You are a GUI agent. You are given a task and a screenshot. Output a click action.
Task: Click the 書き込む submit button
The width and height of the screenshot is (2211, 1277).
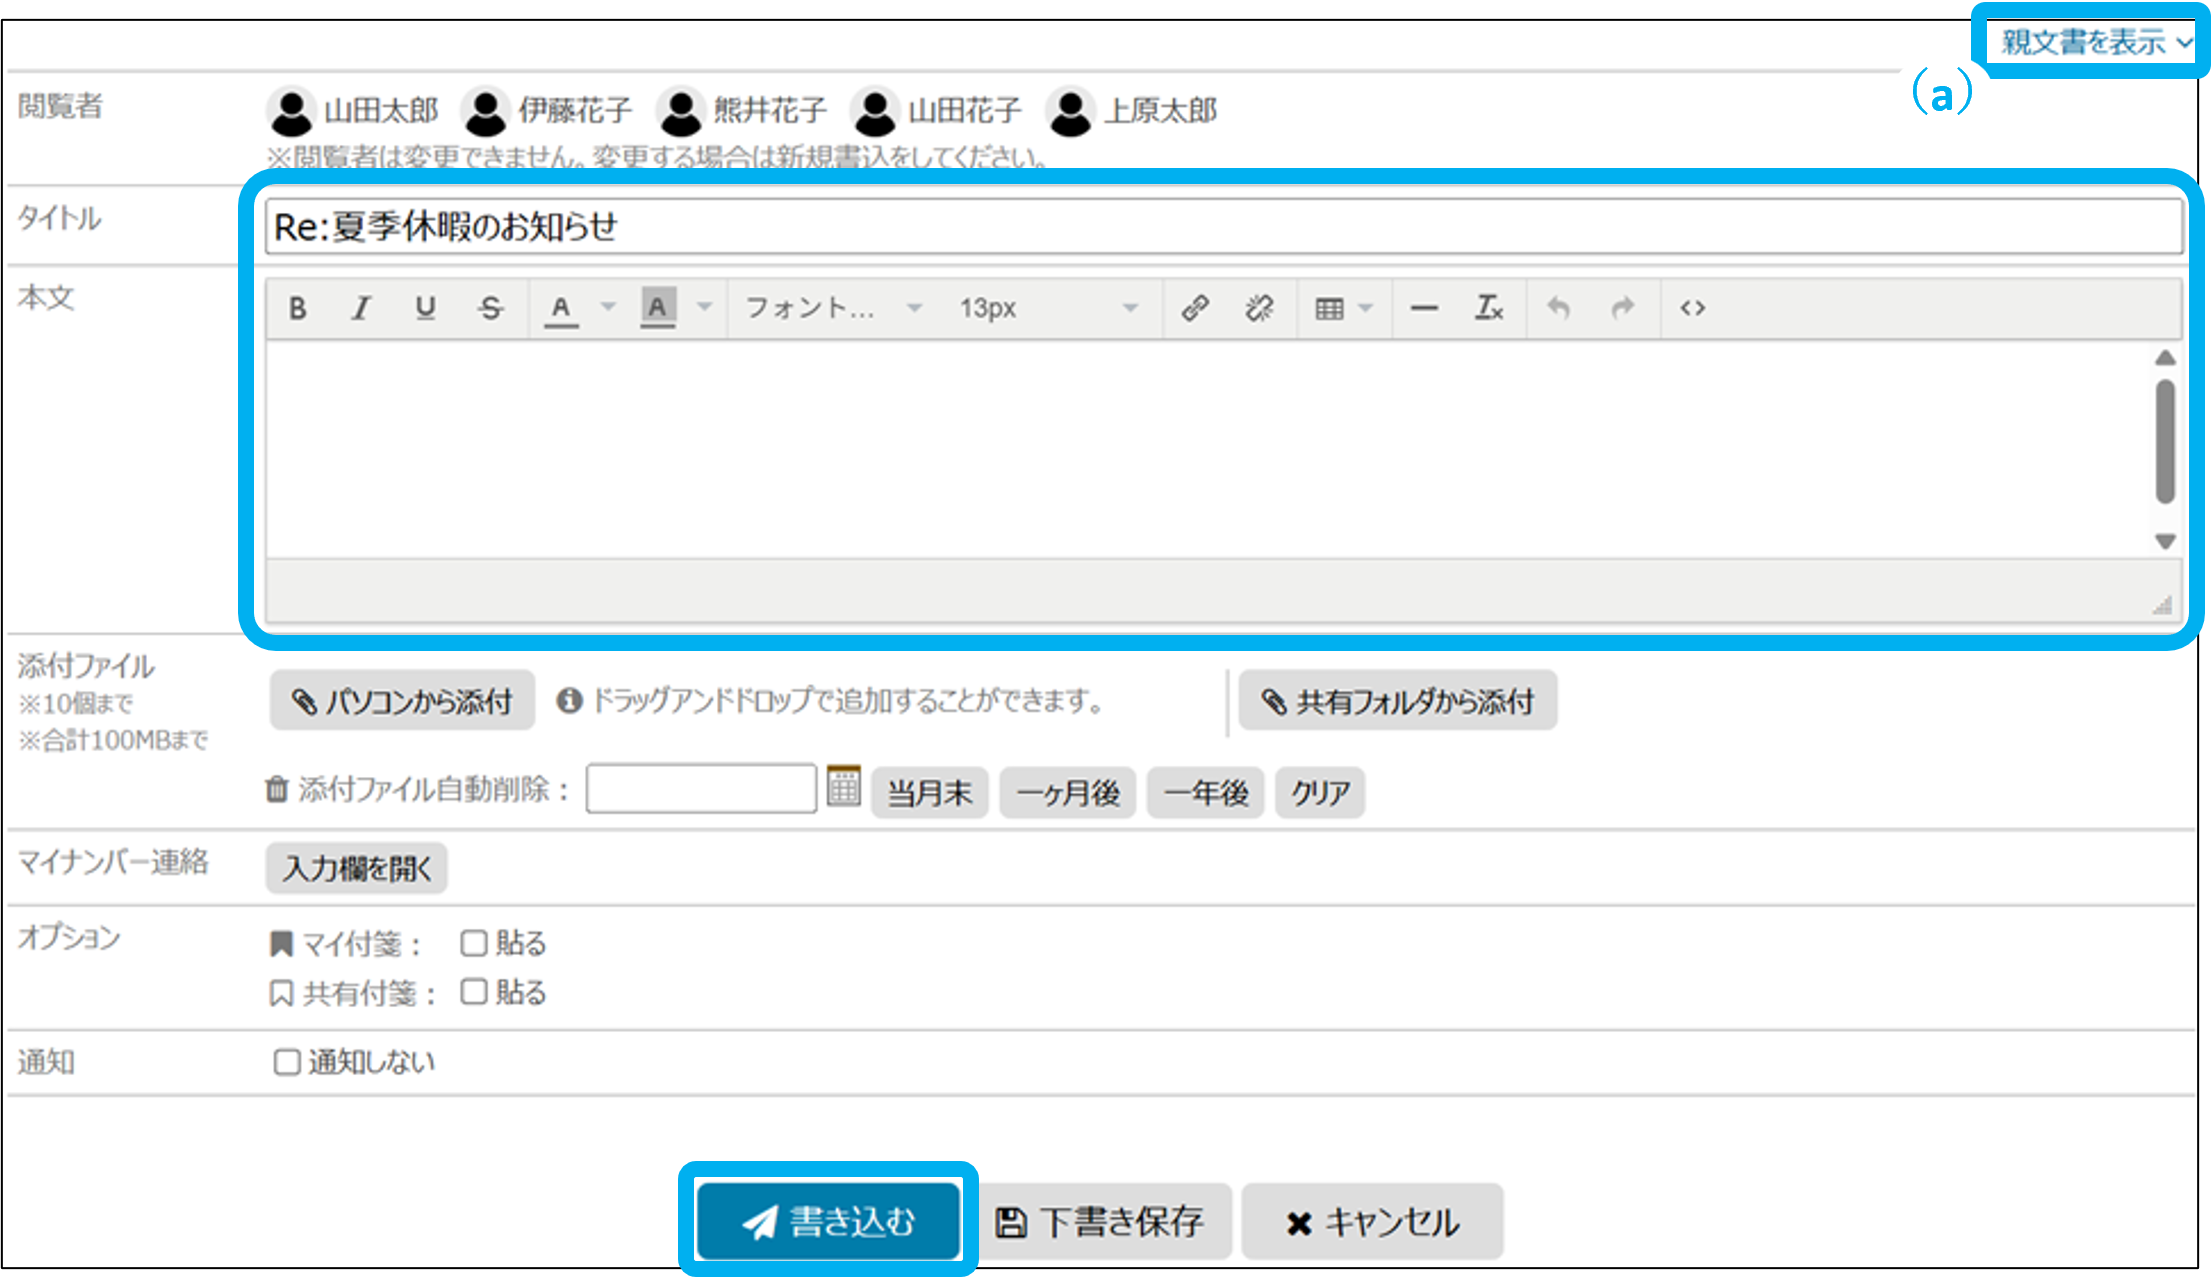828,1221
